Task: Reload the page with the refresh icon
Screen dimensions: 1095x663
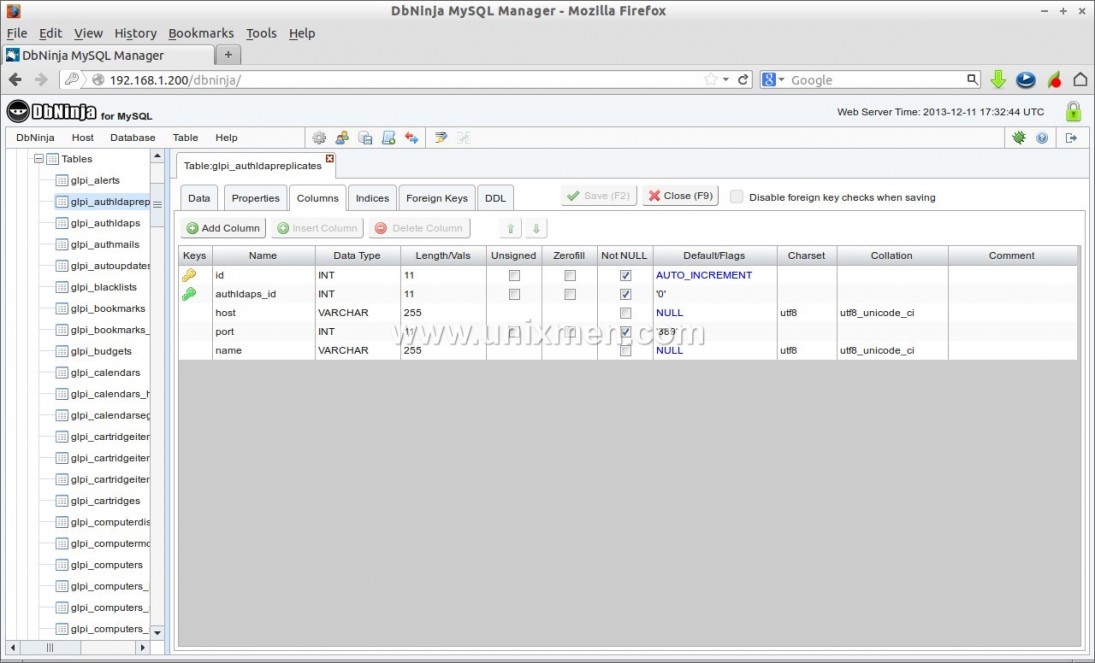Action: coord(743,80)
